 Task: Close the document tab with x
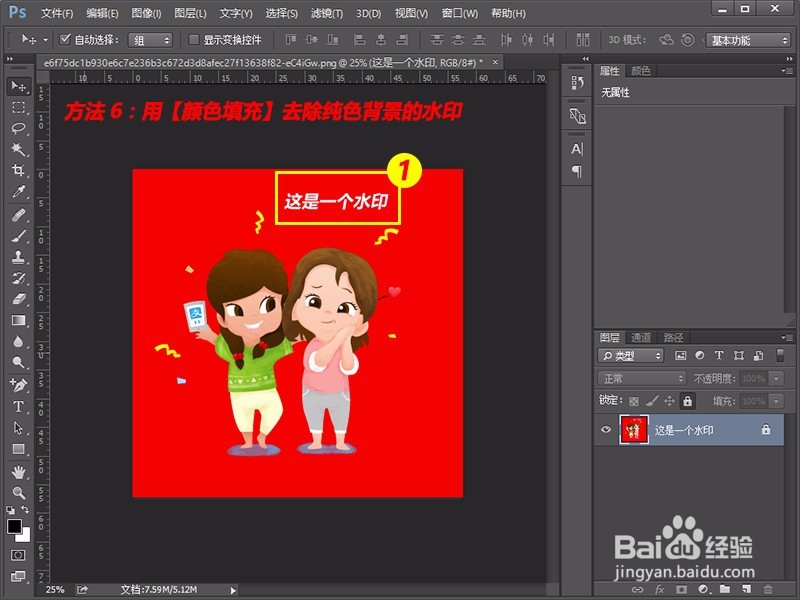pyautogui.click(x=495, y=62)
